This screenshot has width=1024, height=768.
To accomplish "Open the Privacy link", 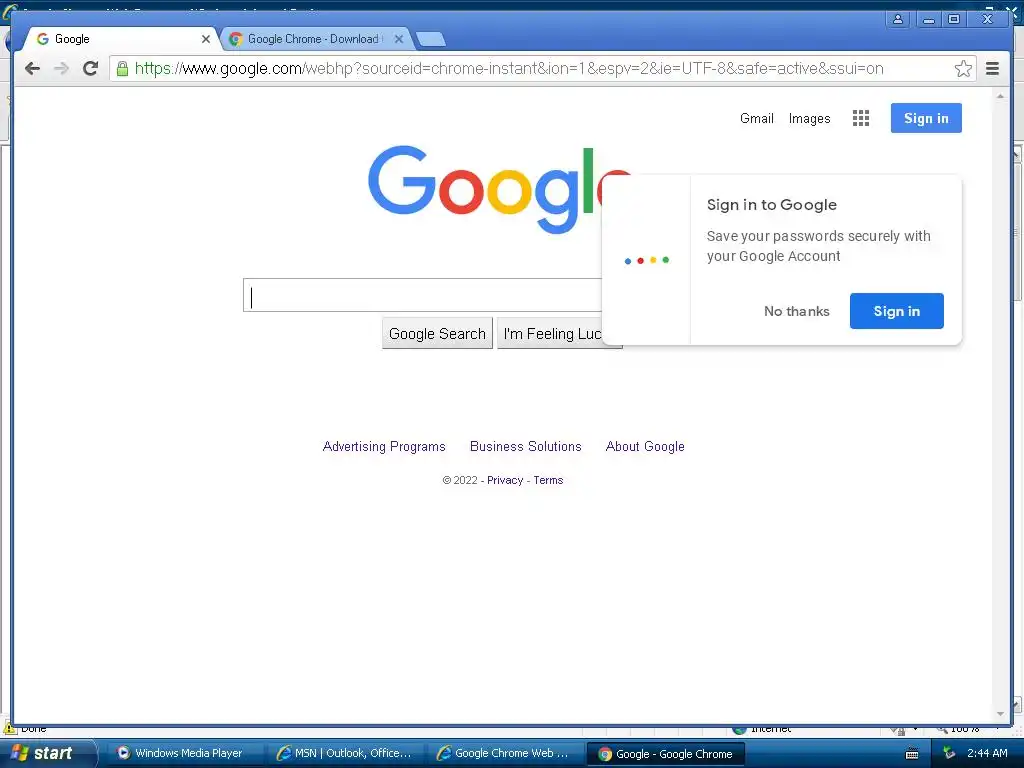I will coord(505,480).
